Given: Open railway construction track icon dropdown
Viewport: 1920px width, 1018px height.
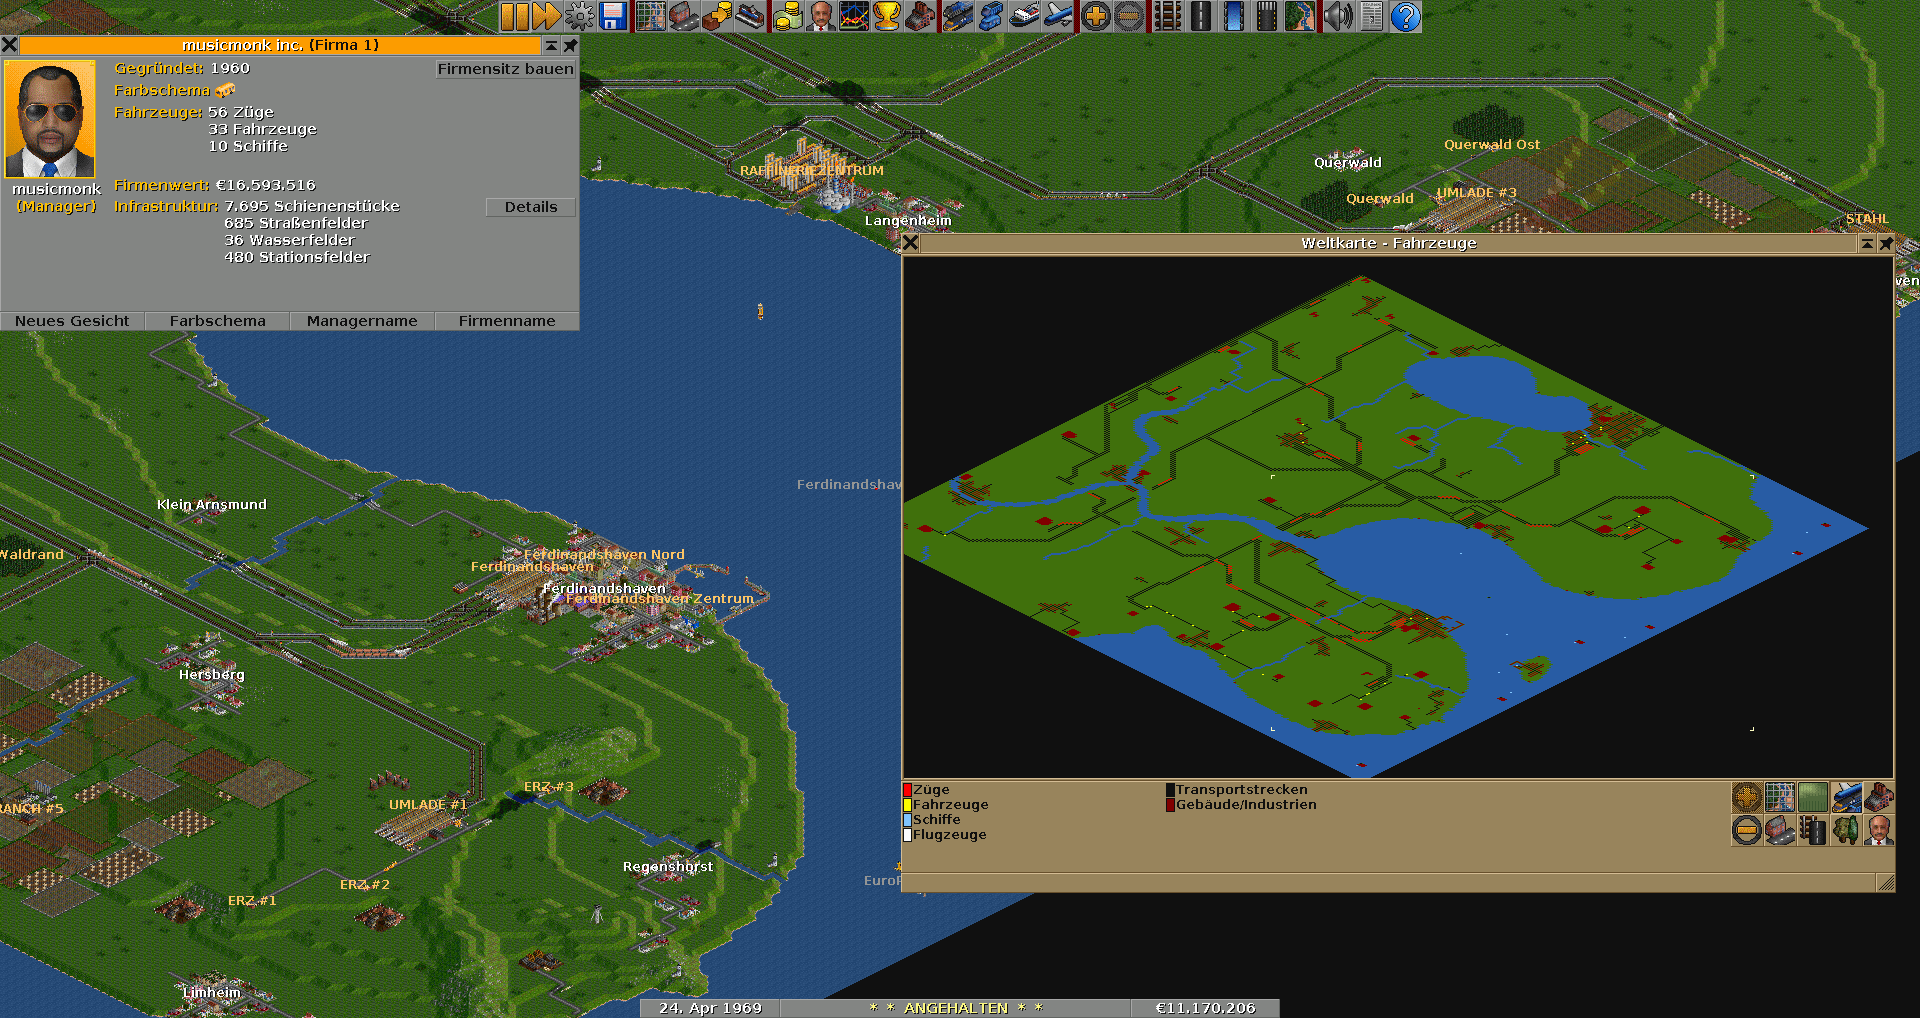Looking at the screenshot, I should coord(1168,16).
